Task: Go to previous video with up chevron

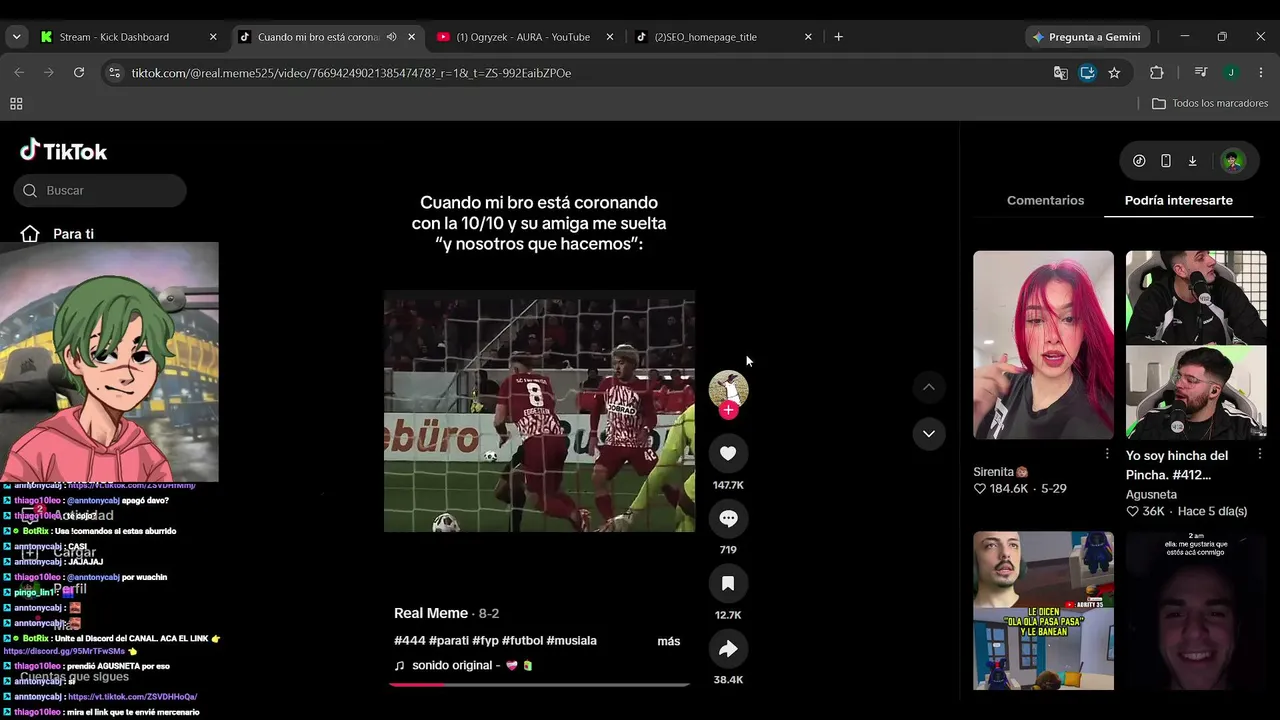Action: pyautogui.click(x=929, y=387)
